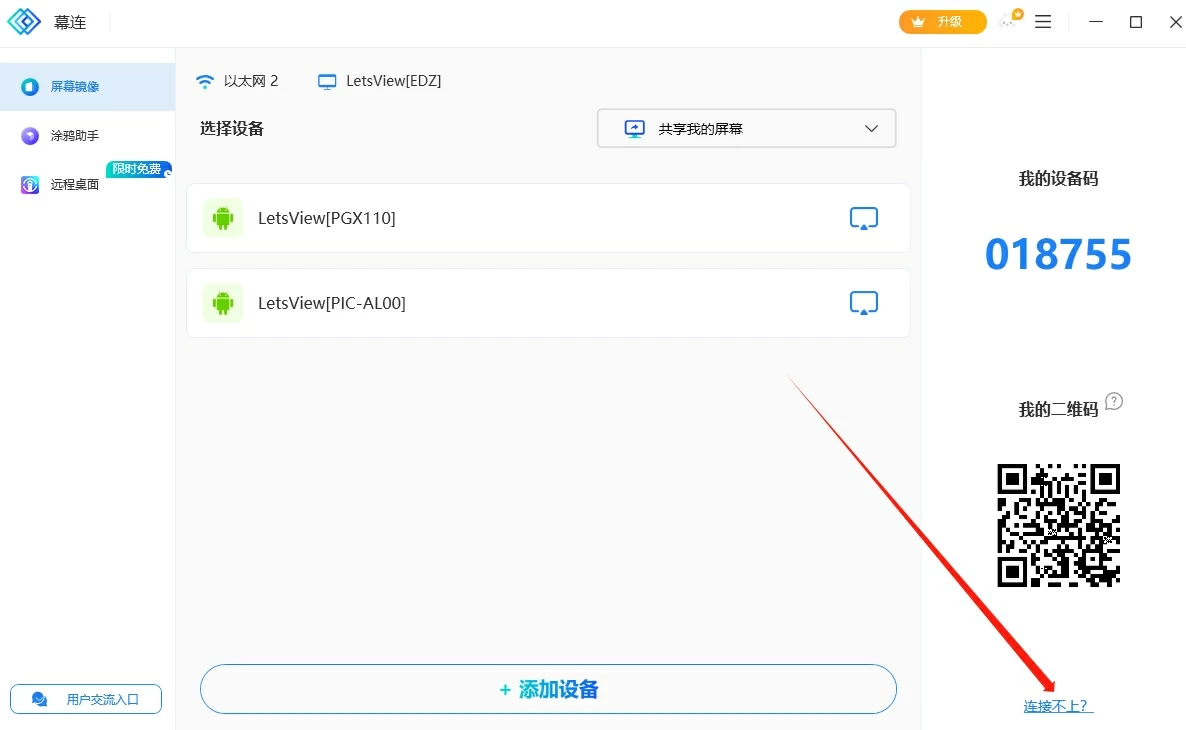
Task: Close the 幕连 window
Action: 1175,22
